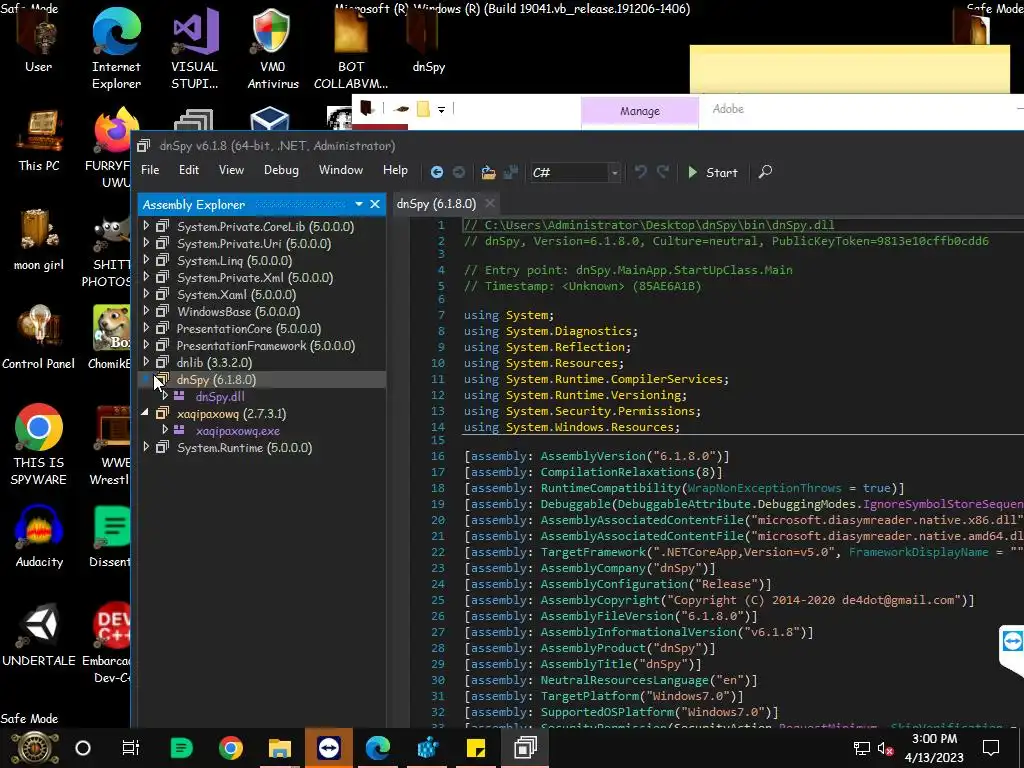Expand the dnSpy.dll module
This screenshot has height=768, width=1024.
pos(165,396)
